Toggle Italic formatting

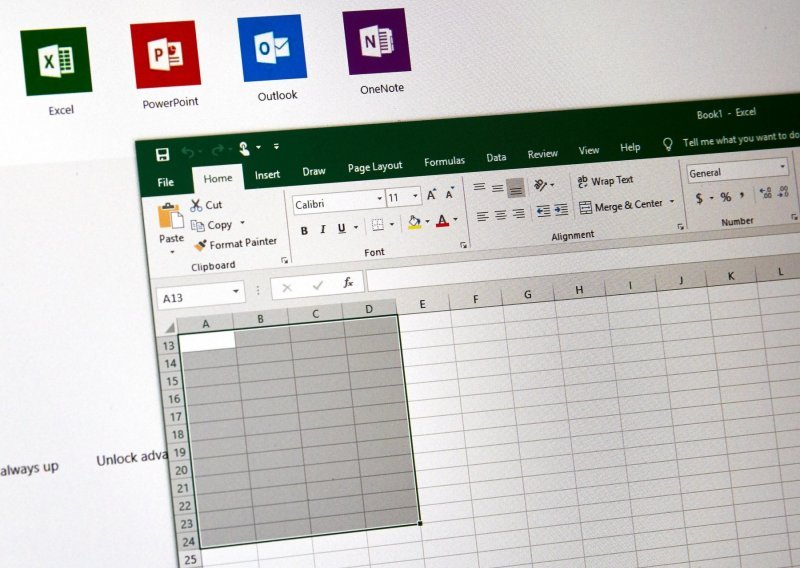tap(322, 230)
